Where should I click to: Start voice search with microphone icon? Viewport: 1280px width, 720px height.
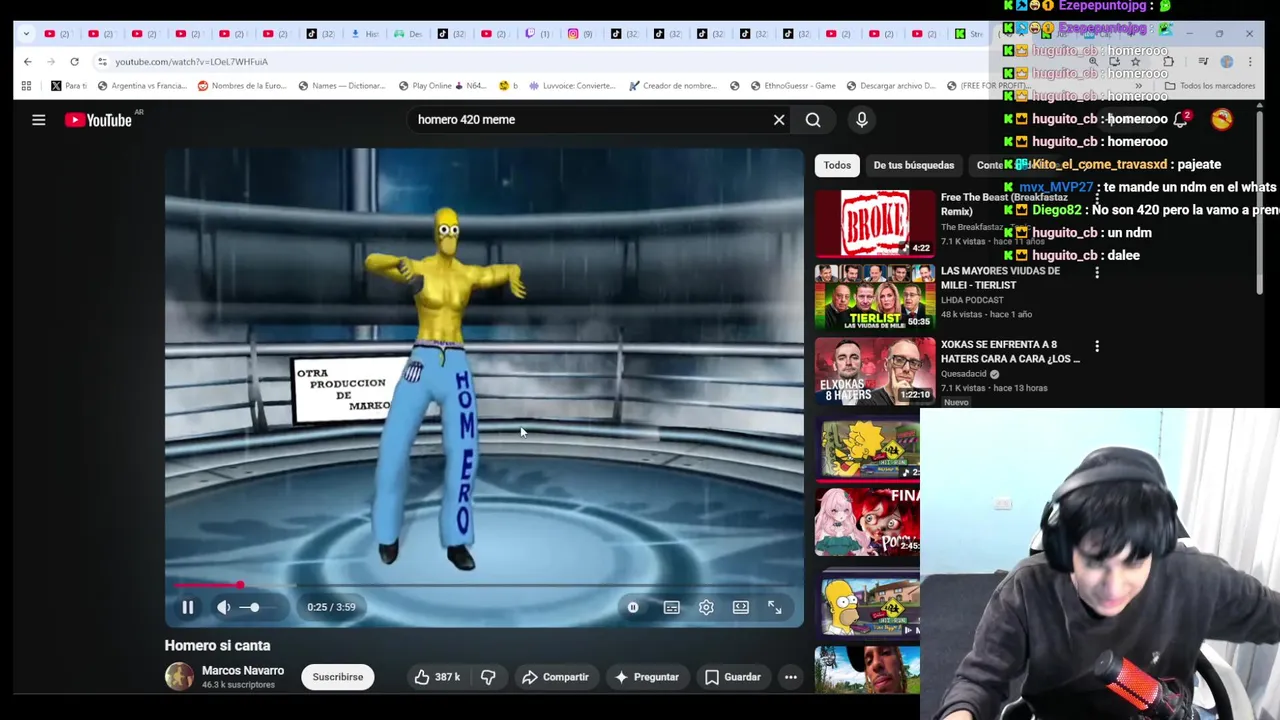point(862,120)
